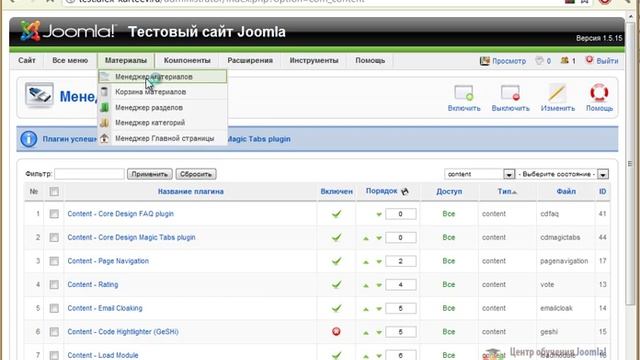Move Core Design FAQ plugin down

tap(379, 214)
